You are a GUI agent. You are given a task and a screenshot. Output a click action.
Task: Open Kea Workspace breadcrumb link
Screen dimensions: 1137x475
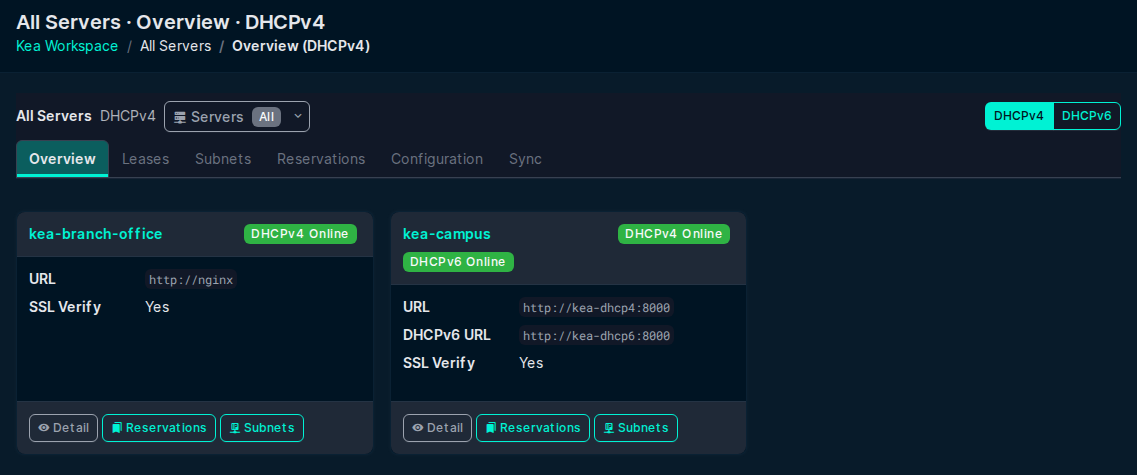coord(67,46)
